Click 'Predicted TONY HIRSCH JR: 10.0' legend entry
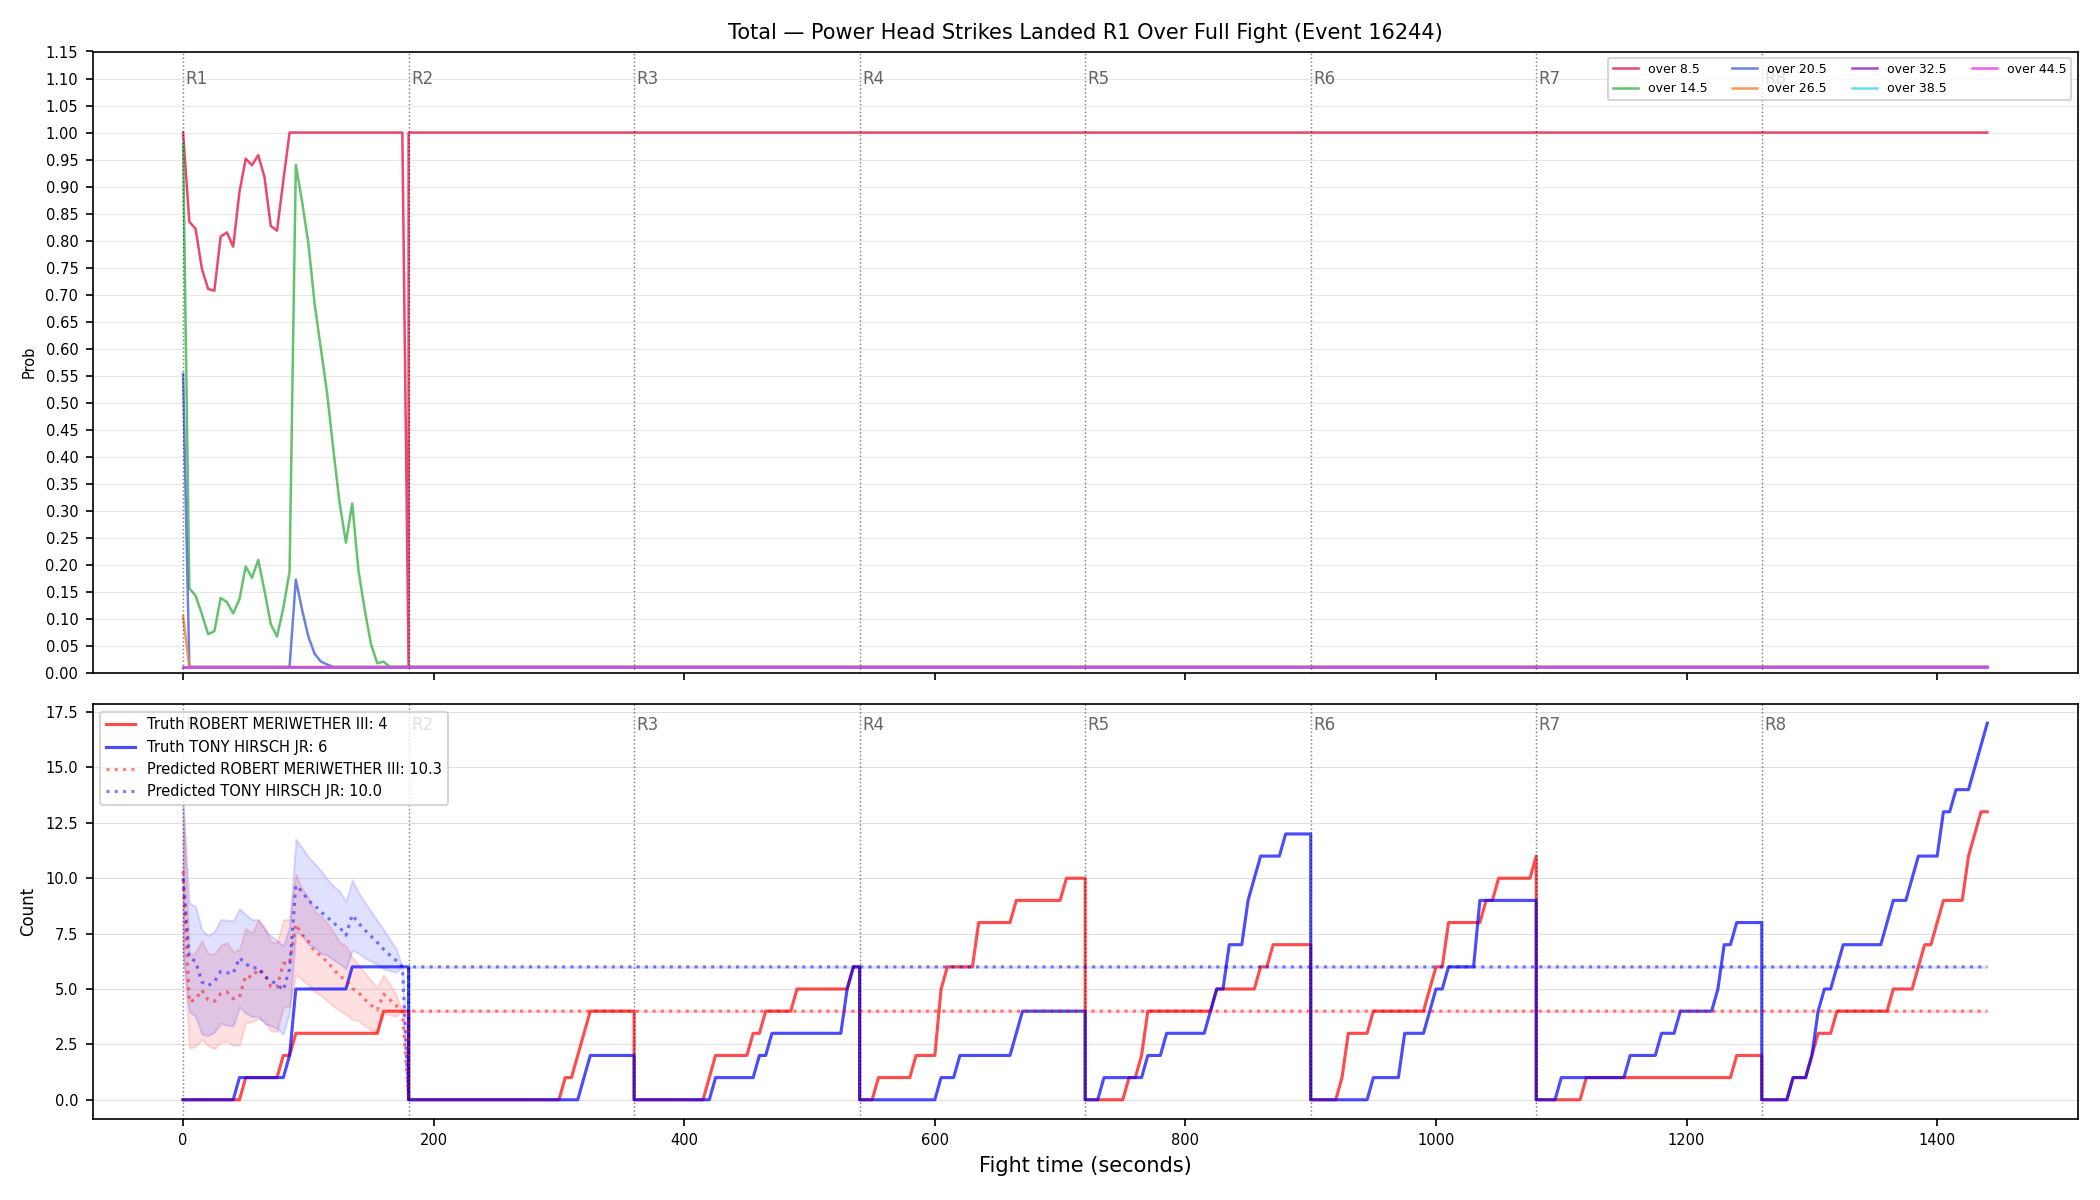This screenshot has height=1200, width=2100. (264, 791)
